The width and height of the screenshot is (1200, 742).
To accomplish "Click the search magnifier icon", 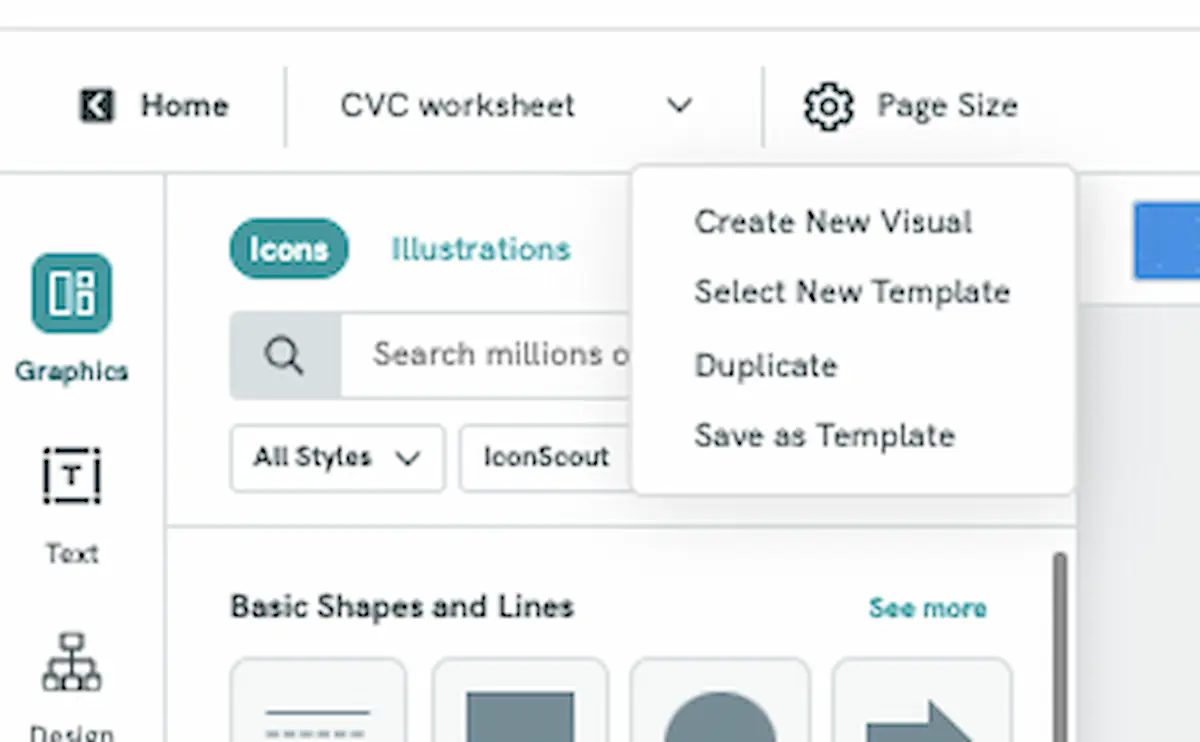I will pos(285,355).
